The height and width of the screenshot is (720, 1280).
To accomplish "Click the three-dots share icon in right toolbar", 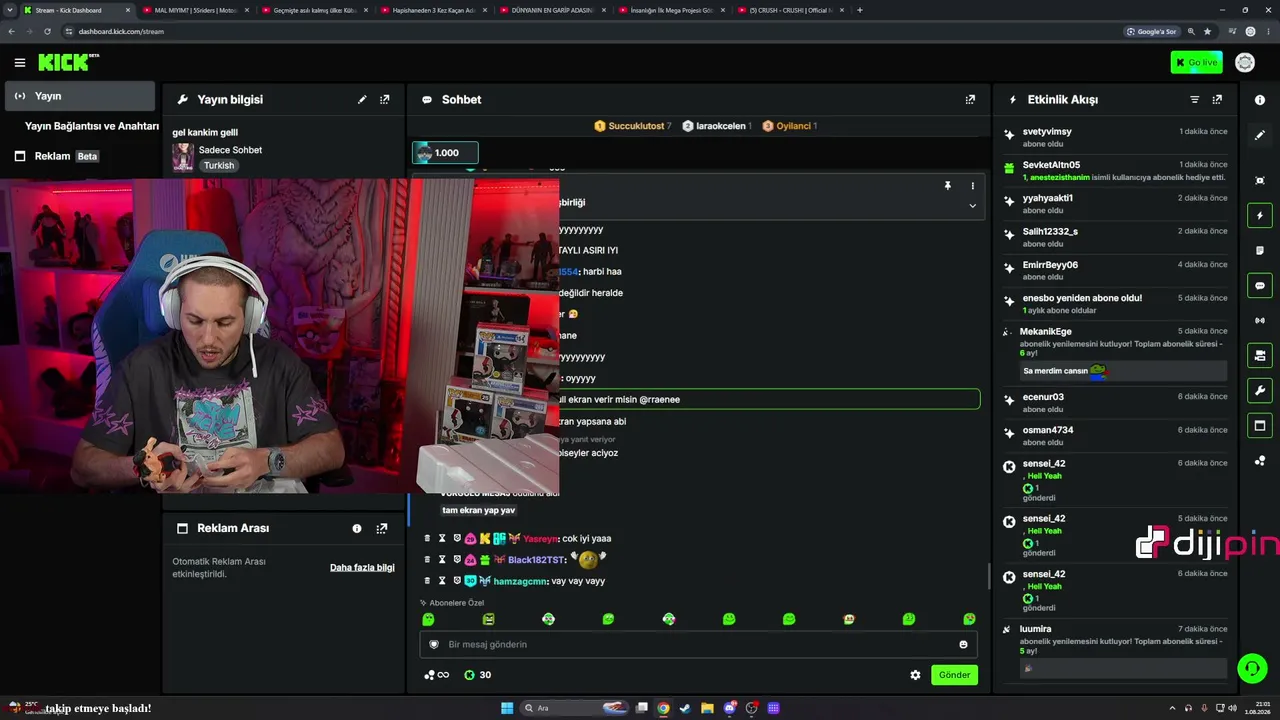I will click(x=1260, y=461).
